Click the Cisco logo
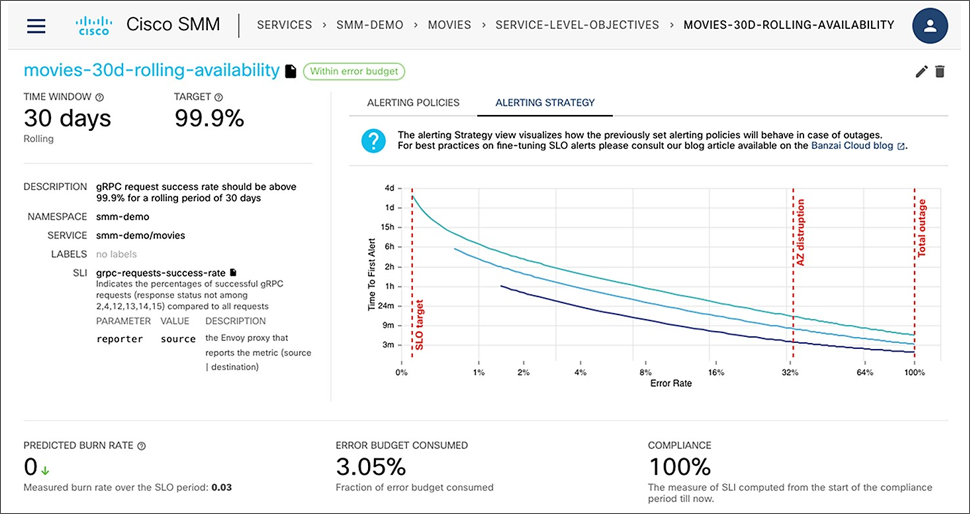 93,25
